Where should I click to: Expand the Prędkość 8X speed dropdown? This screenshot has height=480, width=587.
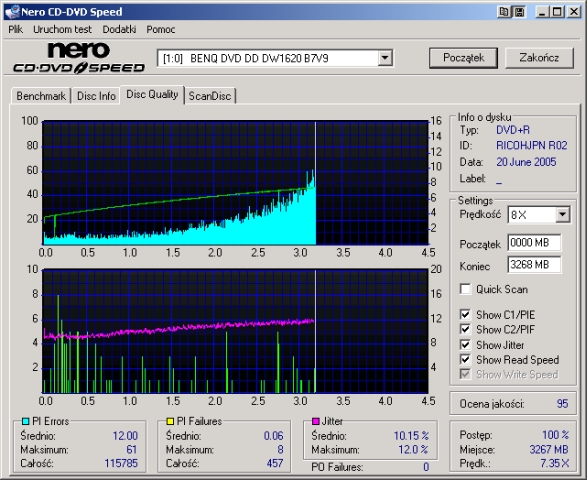click(562, 215)
